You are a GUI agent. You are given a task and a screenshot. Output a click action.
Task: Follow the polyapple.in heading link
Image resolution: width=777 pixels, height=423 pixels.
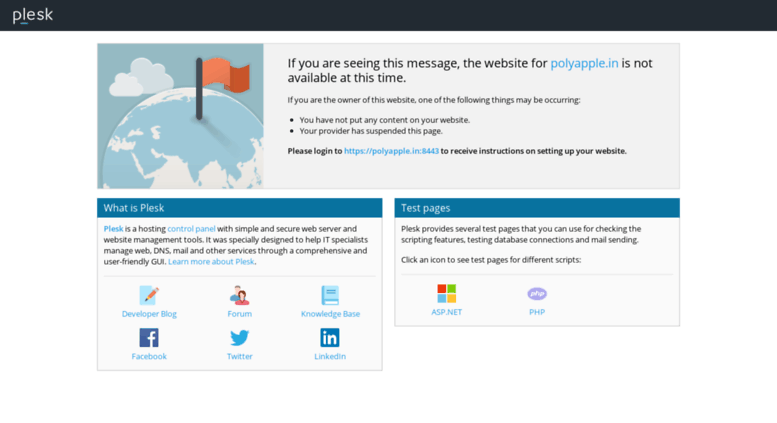click(x=584, y=63)
